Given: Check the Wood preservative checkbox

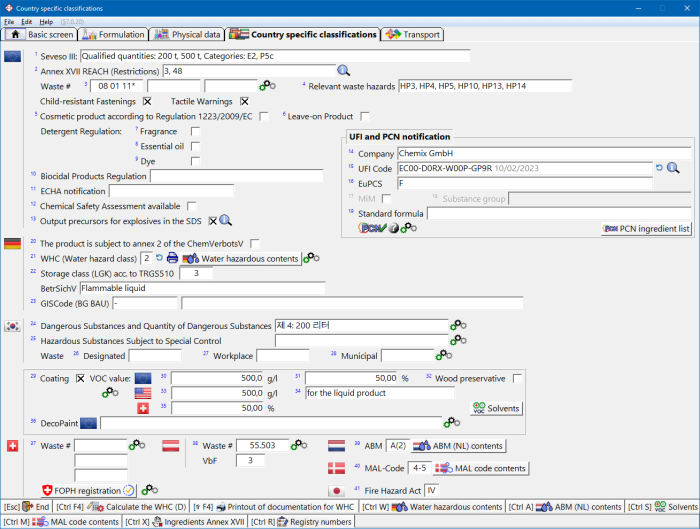Looking at the screenshot, I should (x=518, y=378).
